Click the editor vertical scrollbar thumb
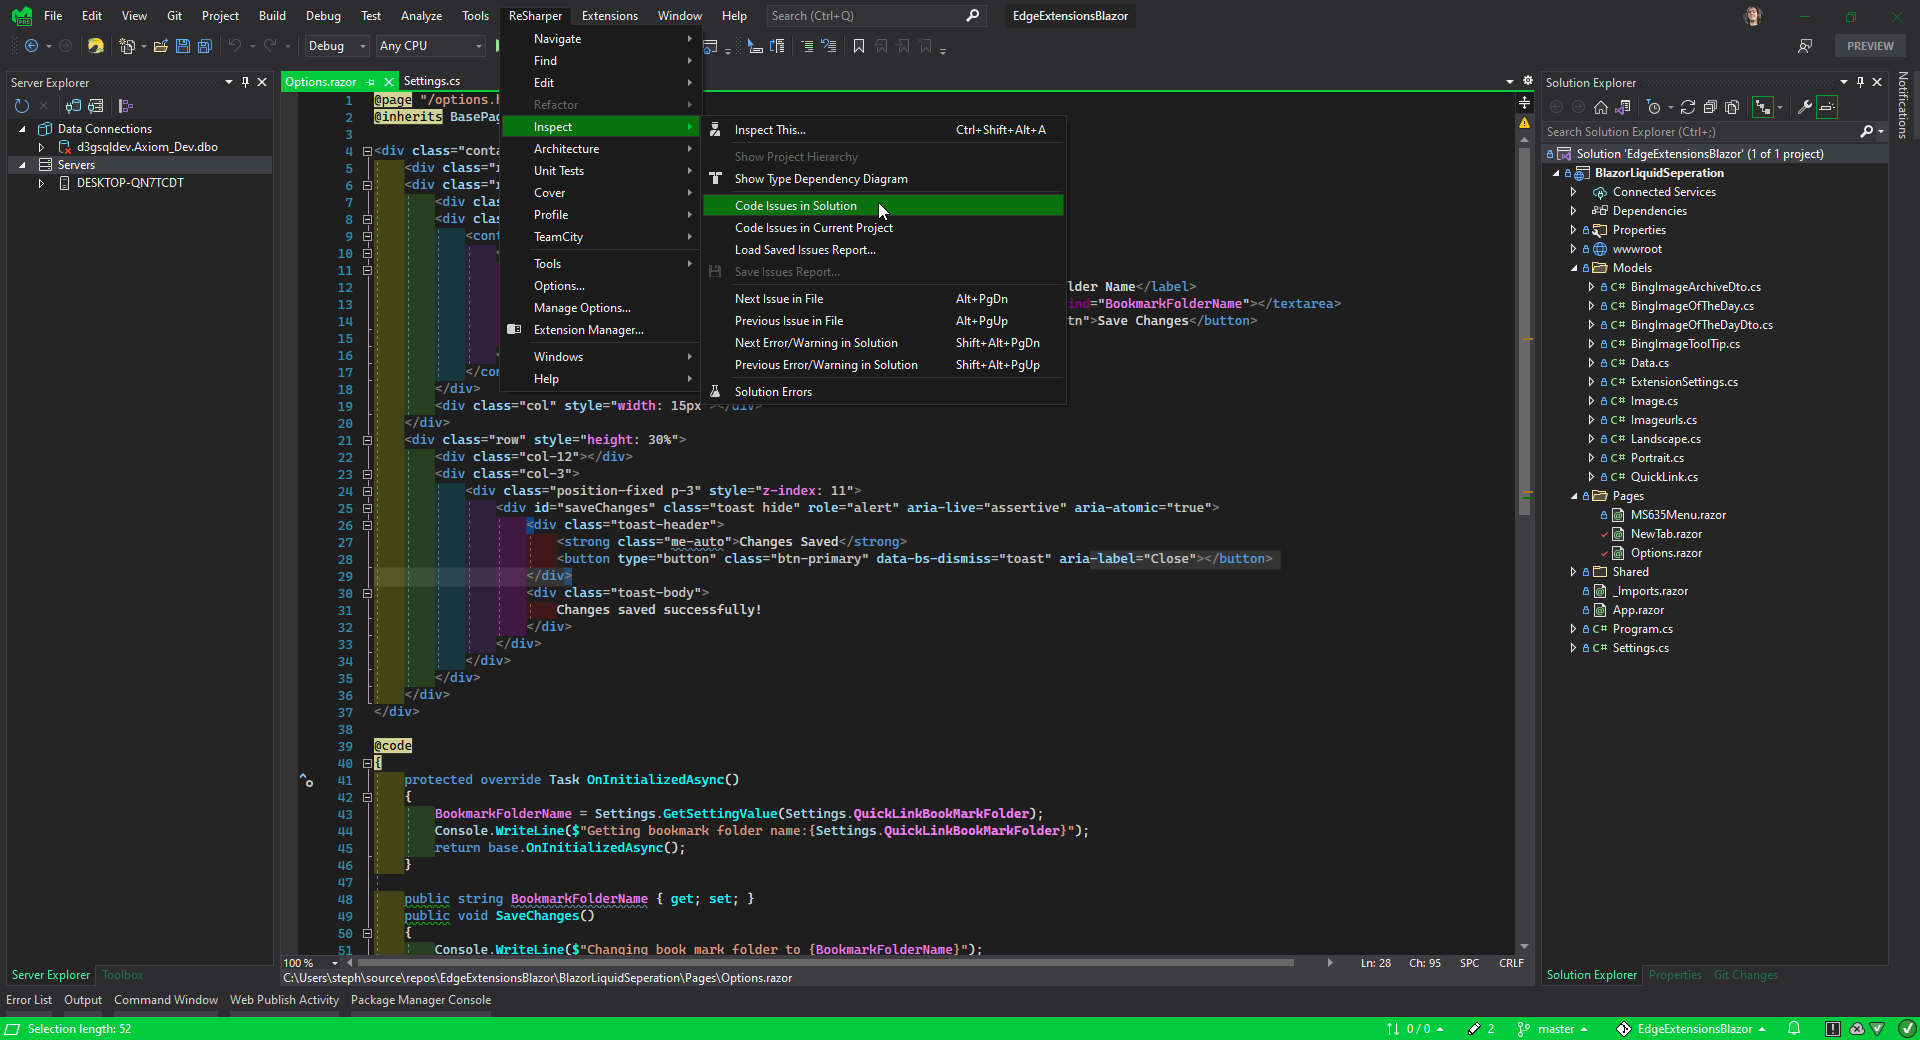 tap(1525, 330)
